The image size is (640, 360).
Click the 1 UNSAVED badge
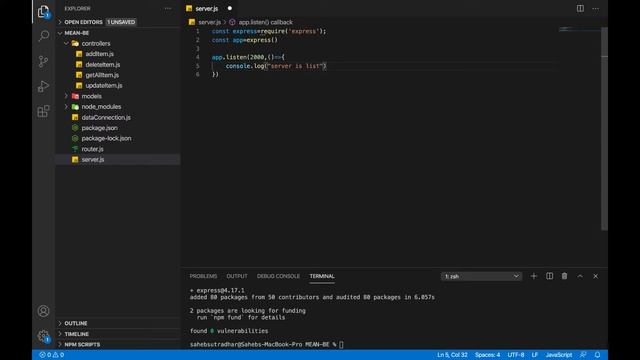click(121, 22)
